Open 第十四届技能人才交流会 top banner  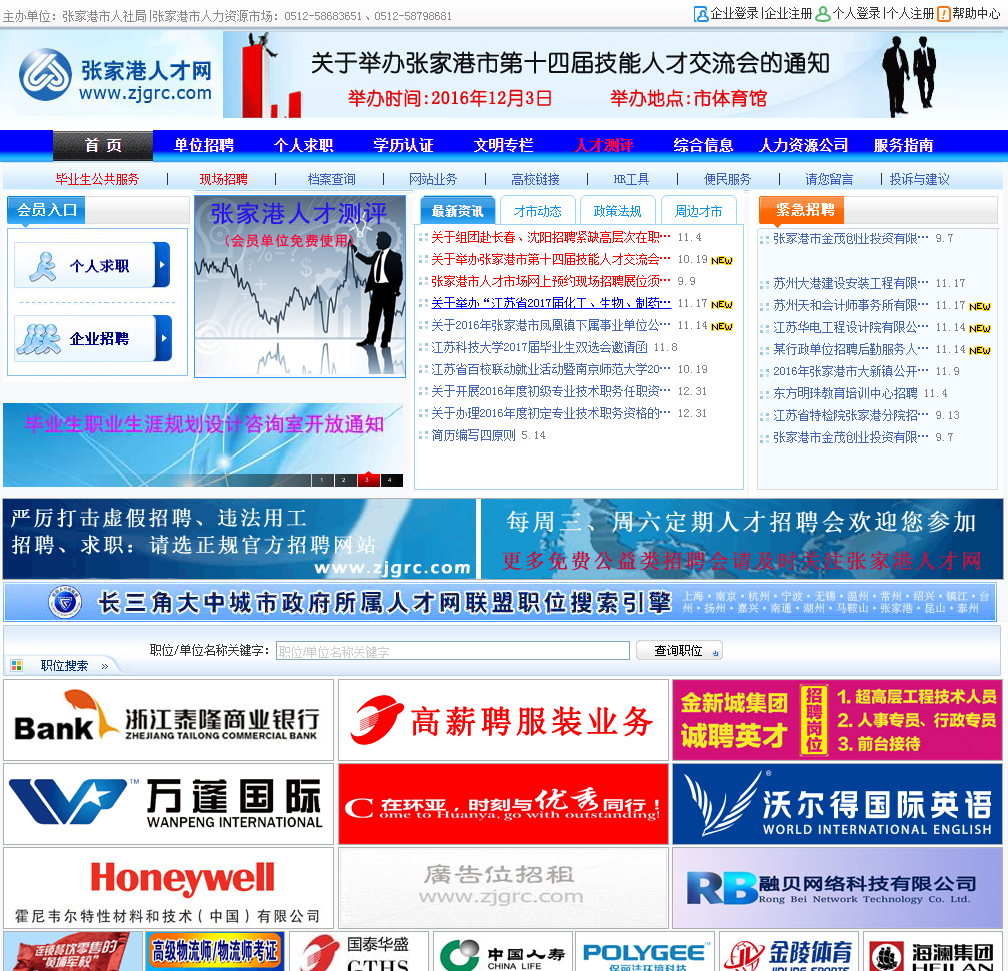pyautogui.click(x=615, y=75)
